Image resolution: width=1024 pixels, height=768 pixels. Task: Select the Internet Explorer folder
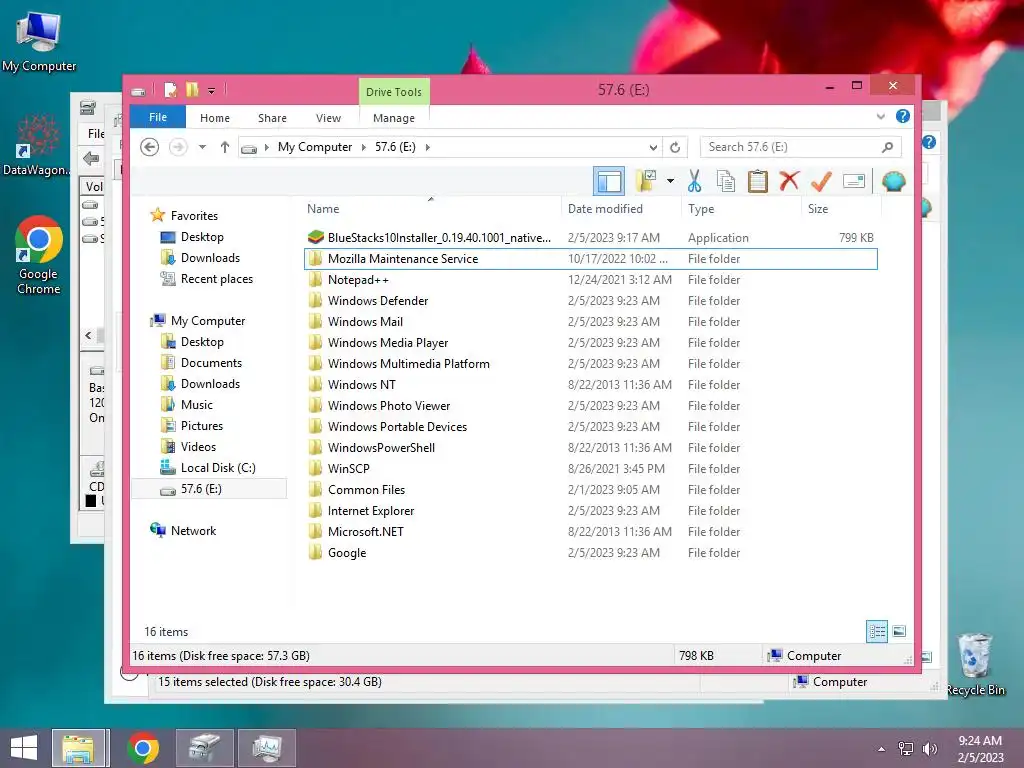tap(591, 511)
